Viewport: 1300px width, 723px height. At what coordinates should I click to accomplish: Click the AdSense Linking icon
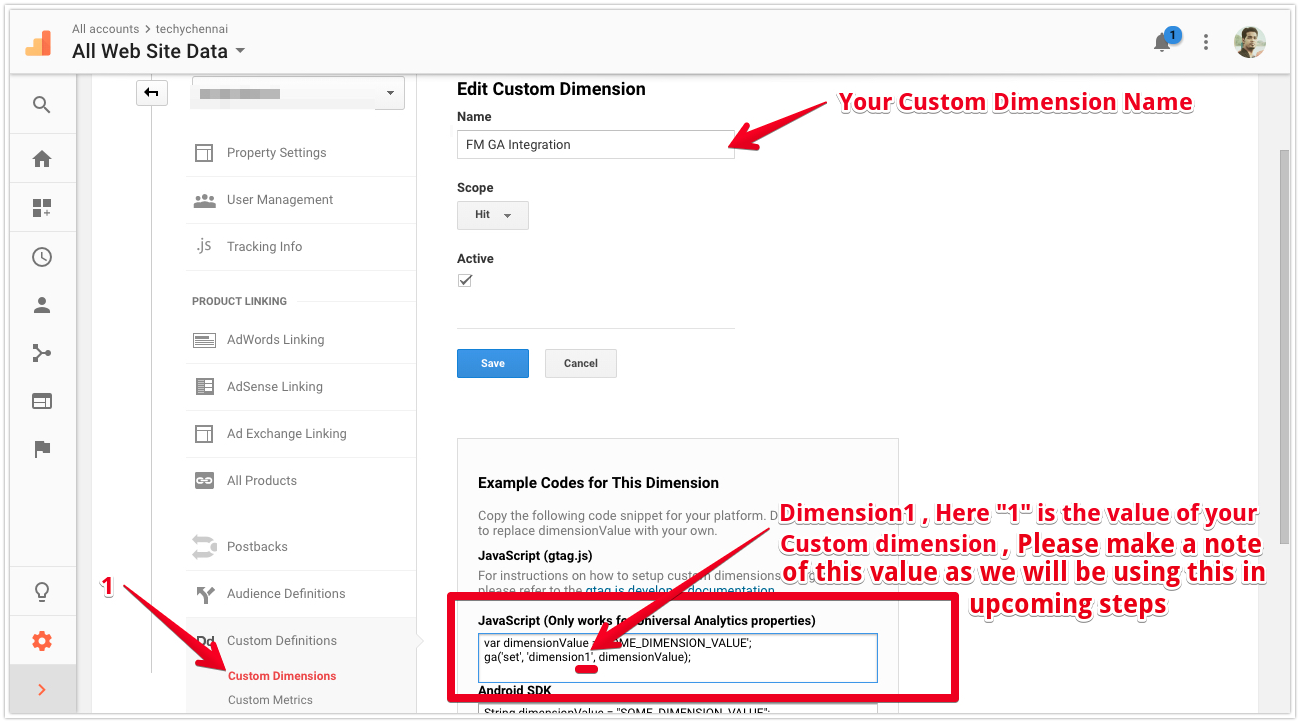pos(204,387)
